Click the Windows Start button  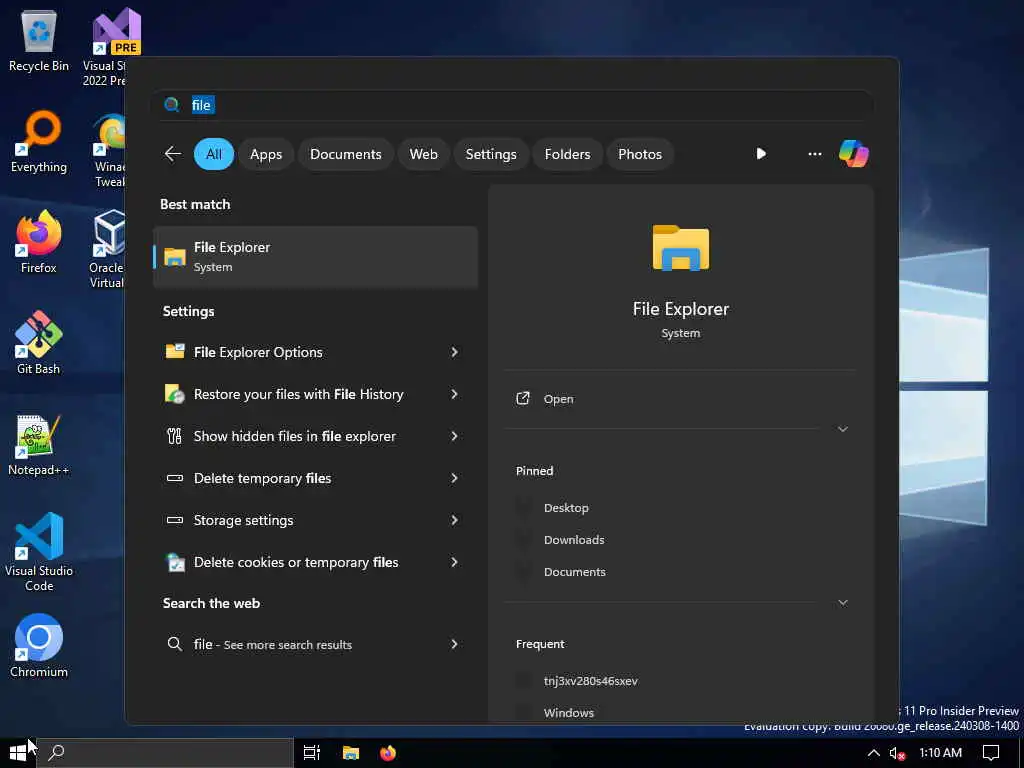pos(18,753)
